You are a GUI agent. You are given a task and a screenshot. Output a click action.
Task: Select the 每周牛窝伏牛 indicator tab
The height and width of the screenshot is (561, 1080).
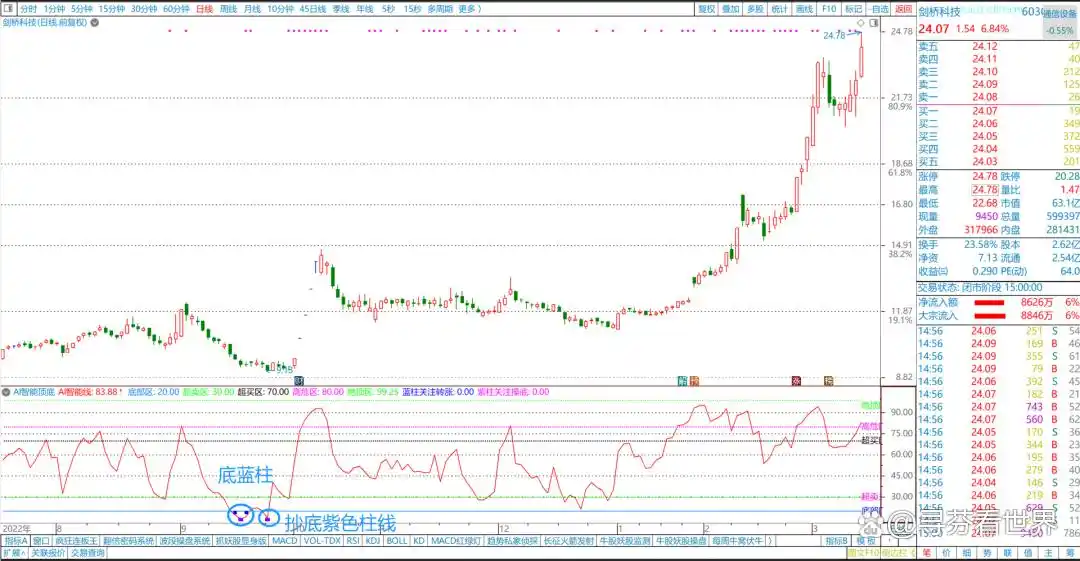(x=738, y=541)
